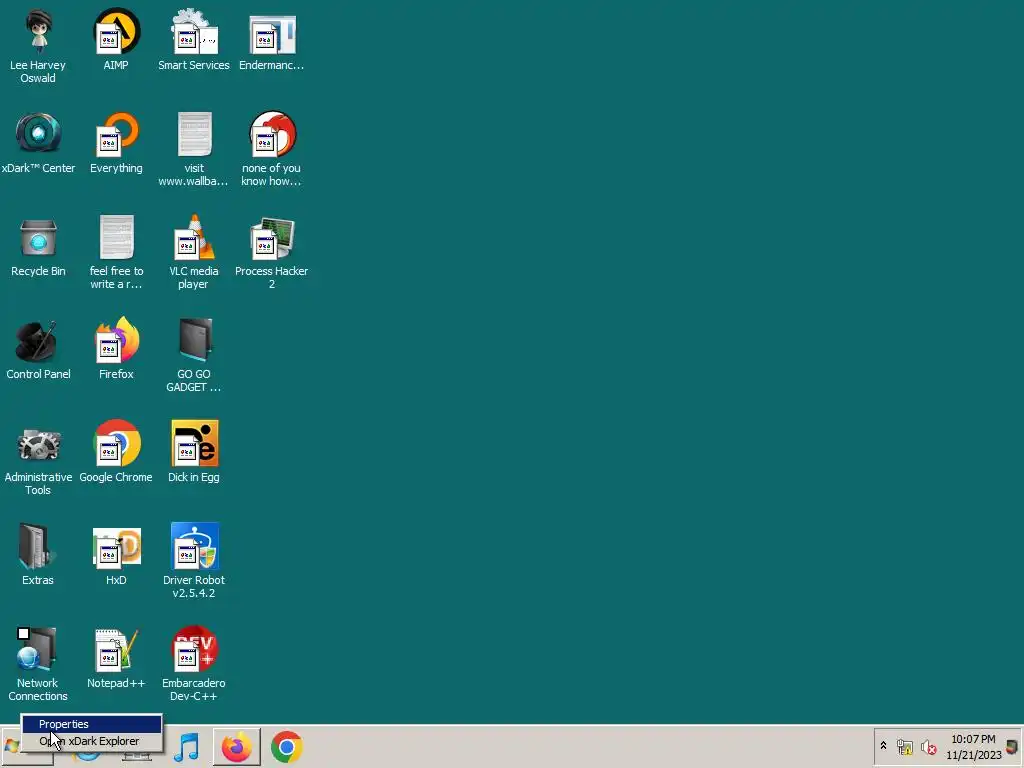This screenshot has width=1024, height=768.
Task: Select the Dick in Egg shortcut
Action: click(194, 452)
